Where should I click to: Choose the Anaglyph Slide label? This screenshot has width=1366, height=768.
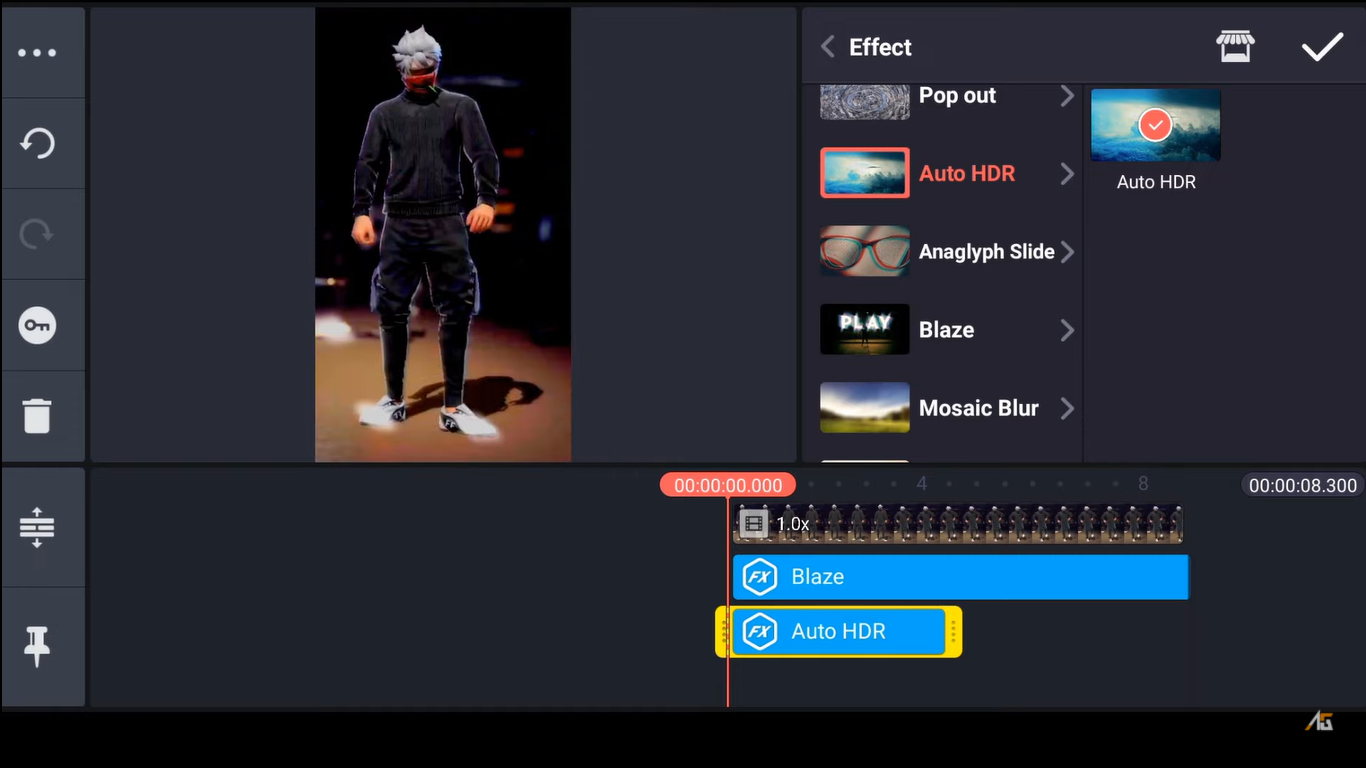[x=987, y=252]
